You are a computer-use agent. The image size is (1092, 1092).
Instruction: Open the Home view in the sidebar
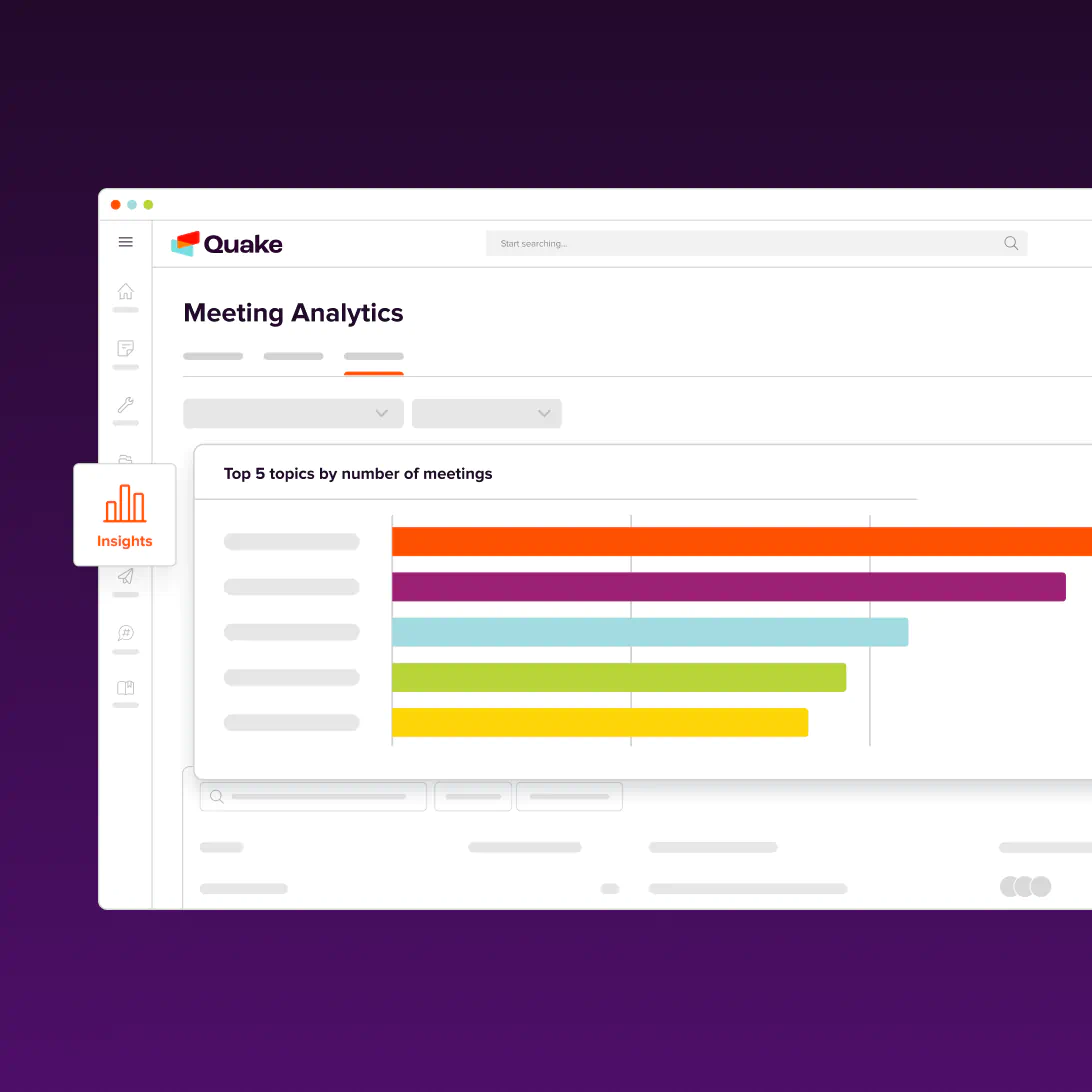125,290
